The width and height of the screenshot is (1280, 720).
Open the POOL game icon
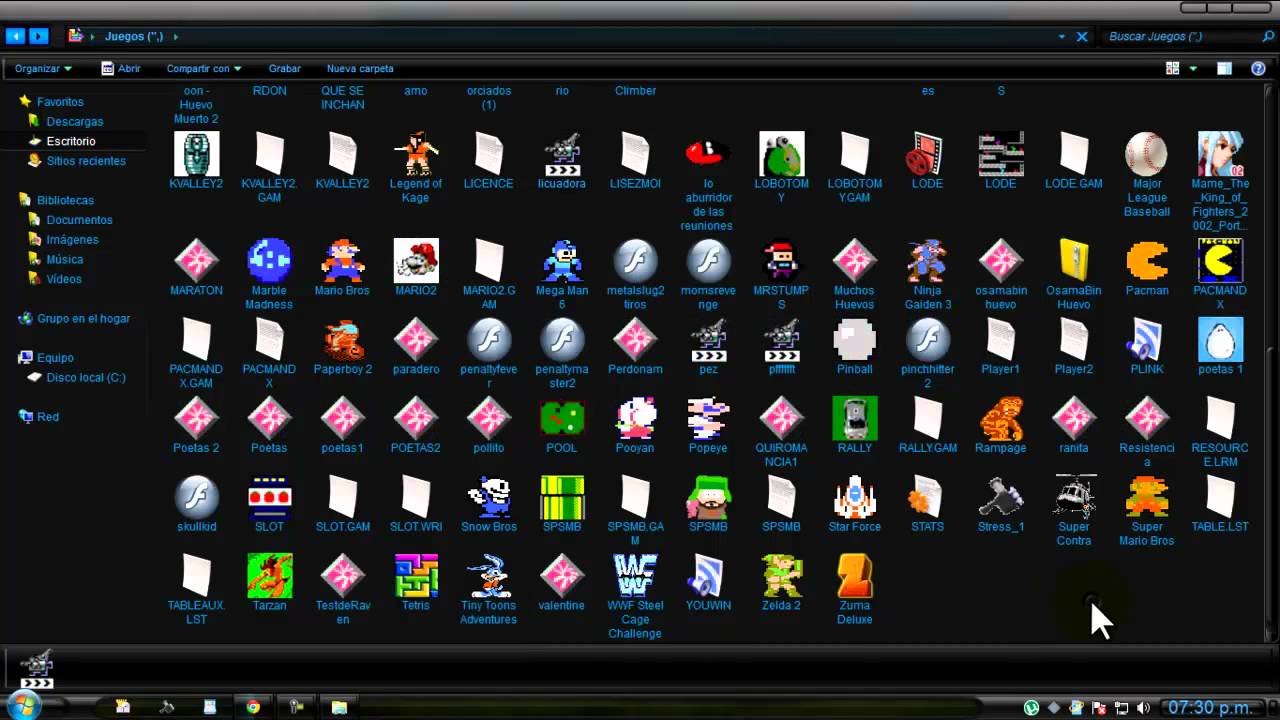(x=562, y=418)
